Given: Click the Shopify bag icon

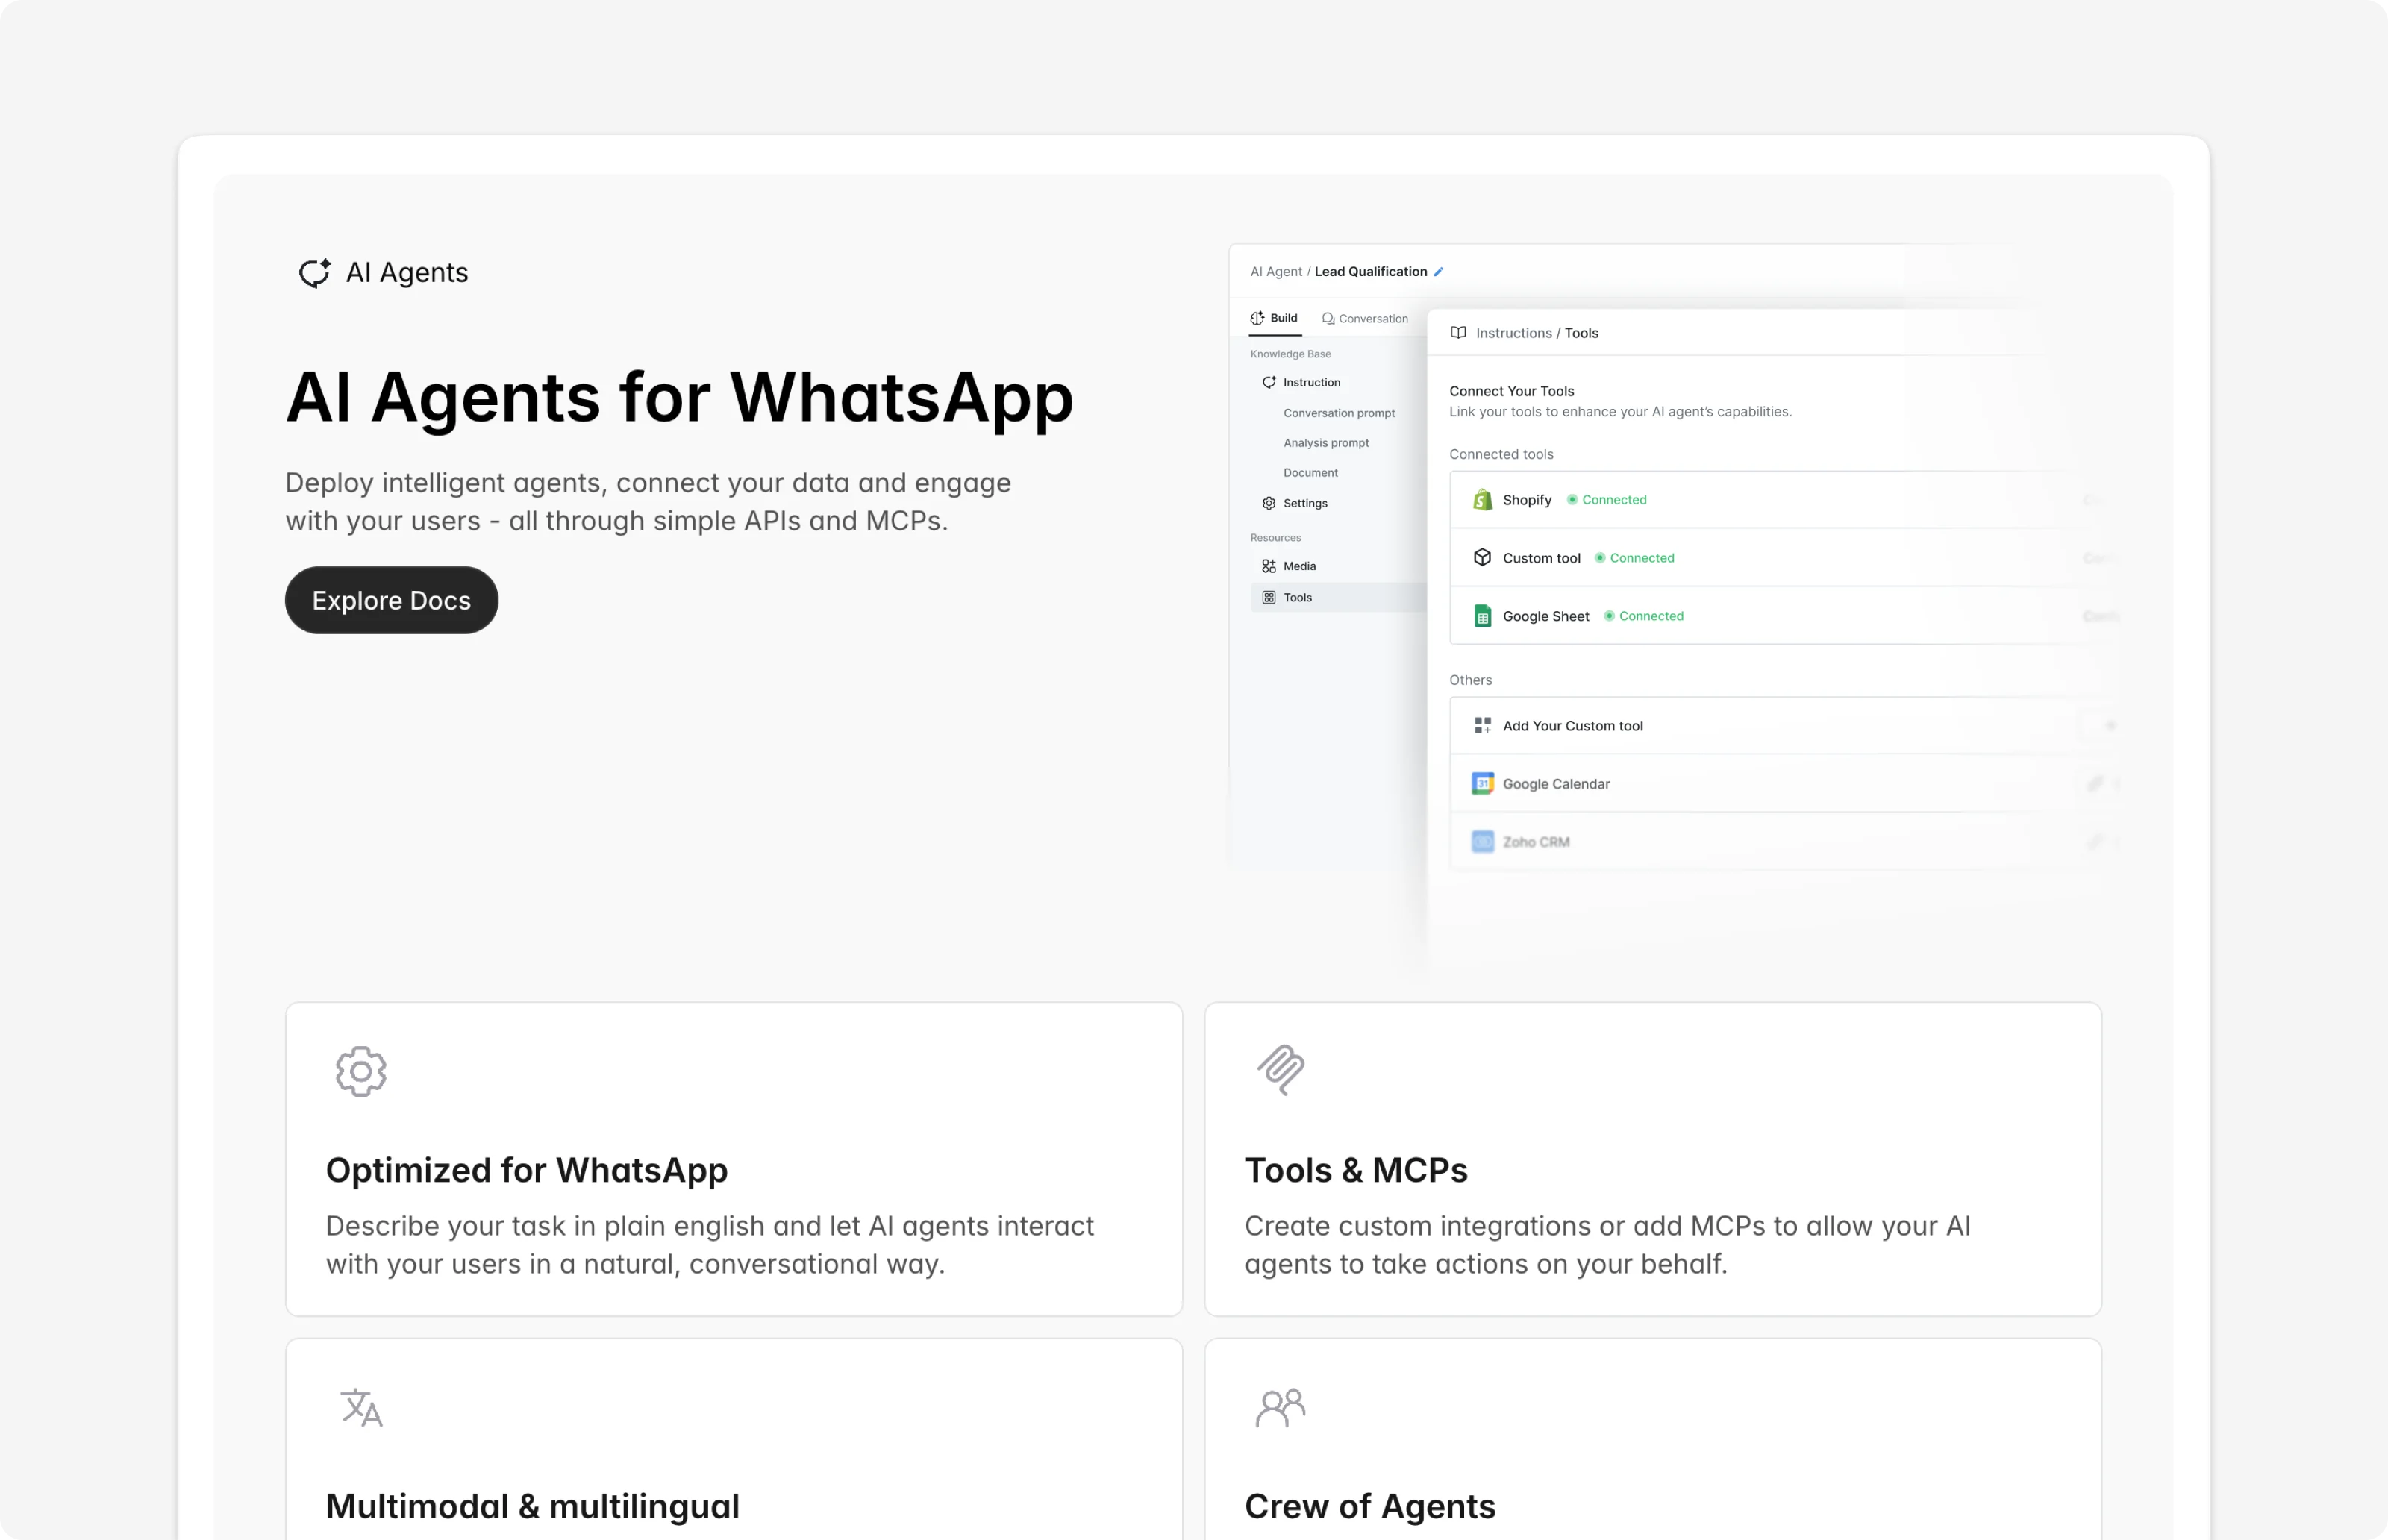Looking at the screenshot, I should (1482, 500).
